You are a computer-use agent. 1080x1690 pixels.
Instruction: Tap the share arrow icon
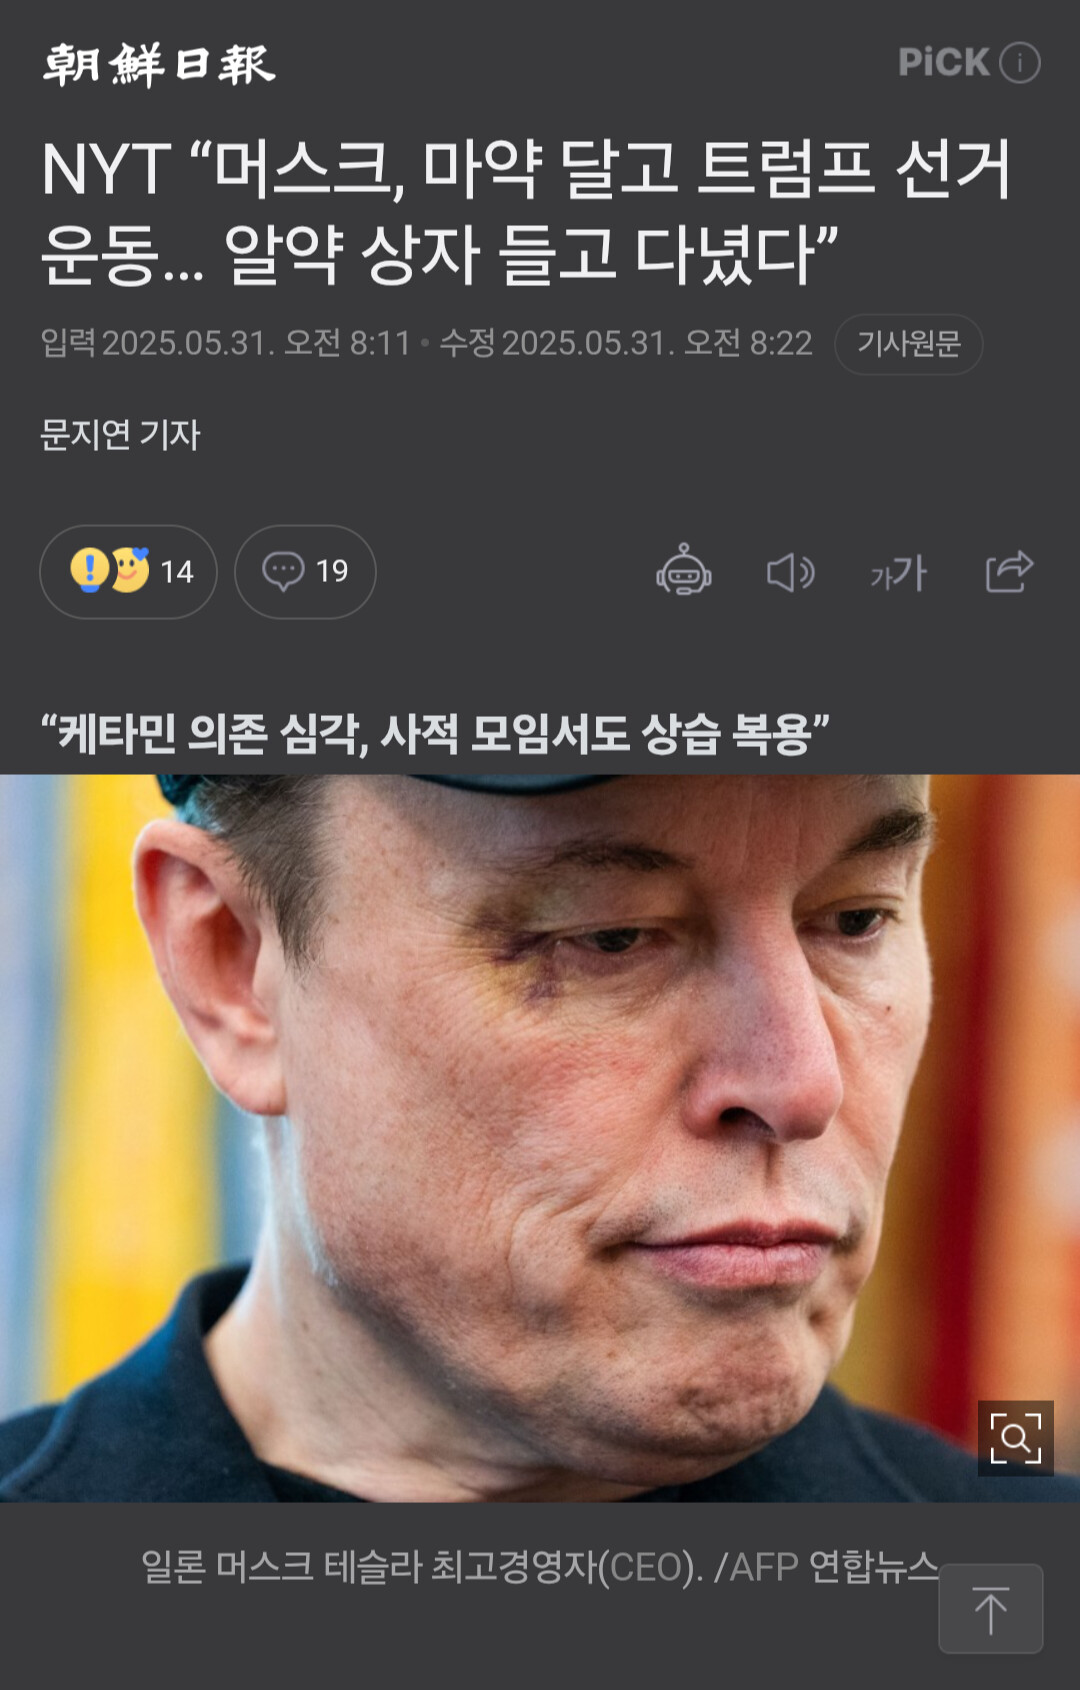[1009, 571]
